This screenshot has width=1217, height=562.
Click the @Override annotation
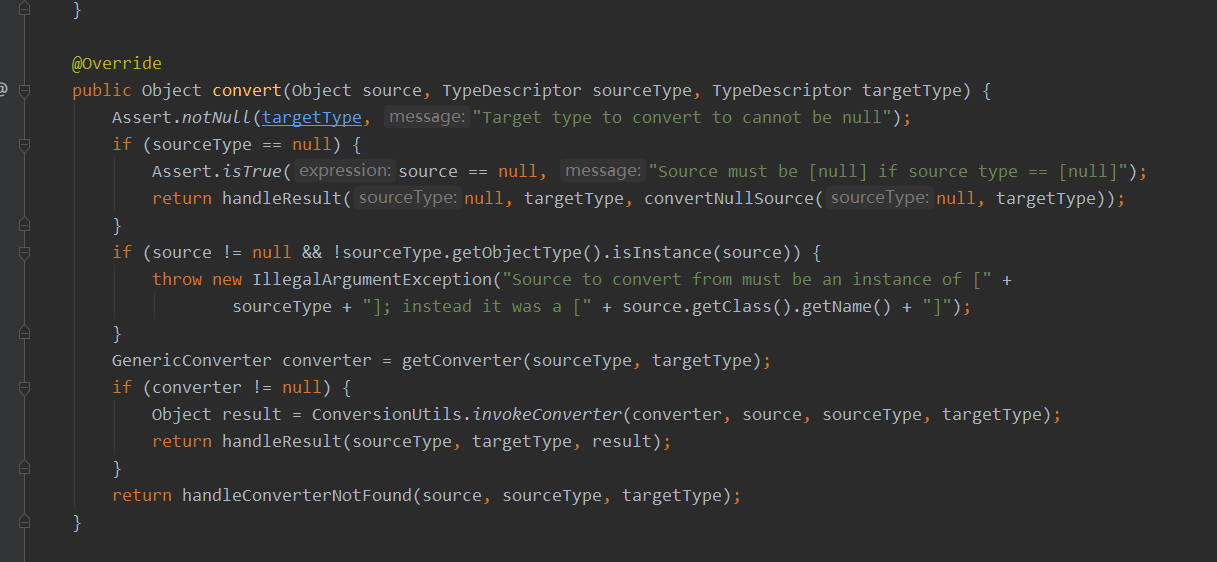(117, 63)
